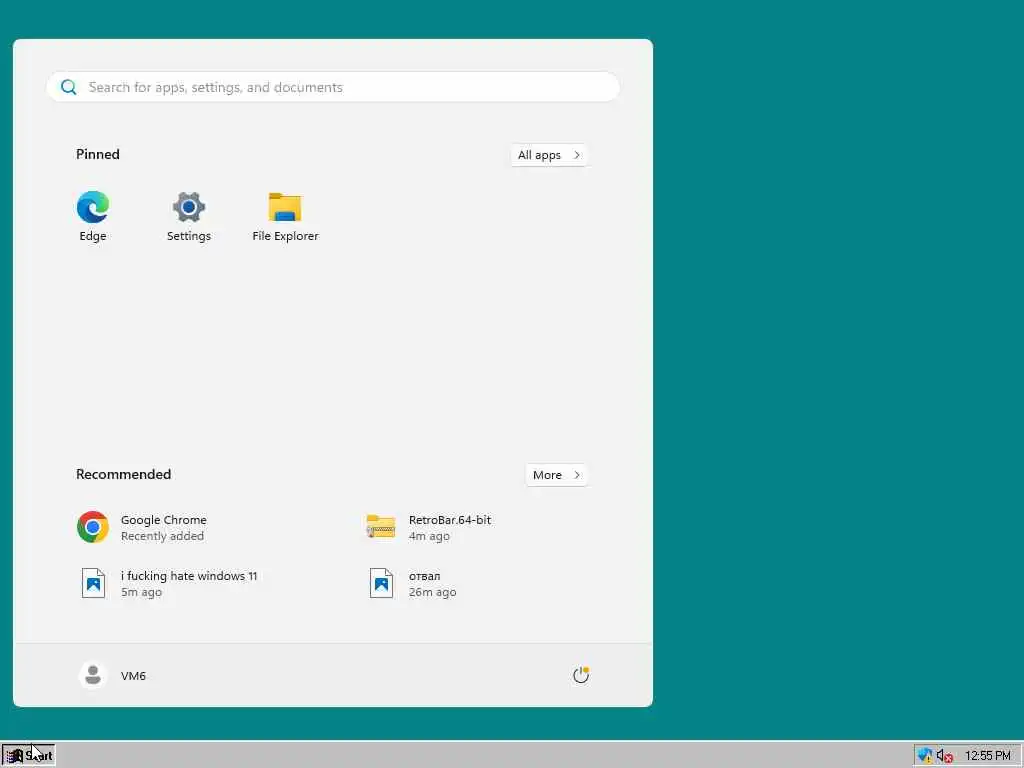Click the 'Recently added' text under Chrome

pos(162,536)
